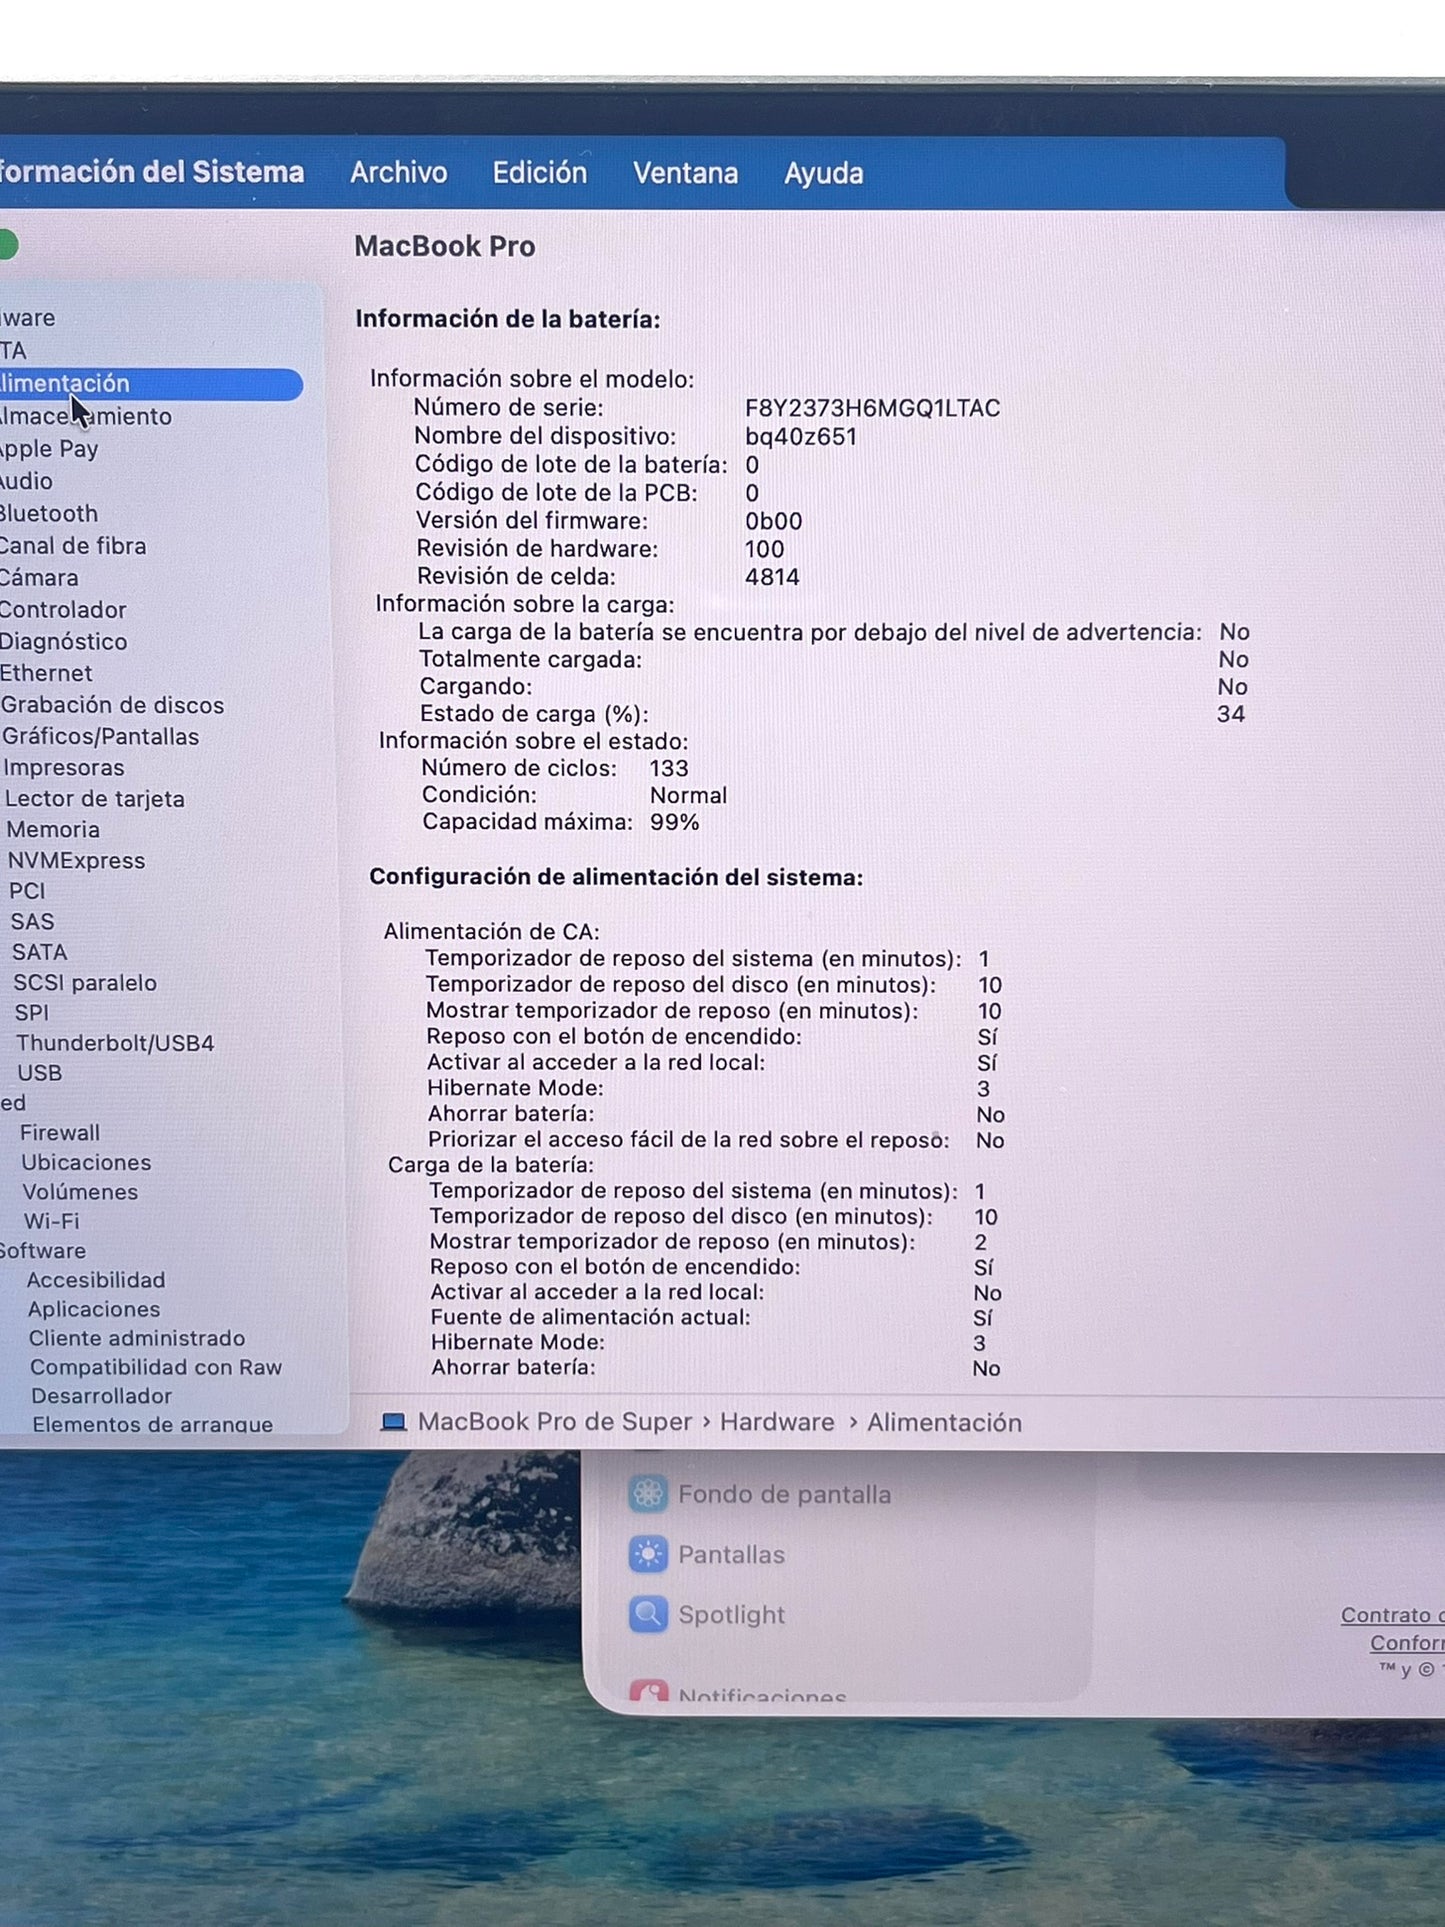1445x1927 pixels.
Task: Select Firewall in the sidebar
Action: tap(60, 1132)
